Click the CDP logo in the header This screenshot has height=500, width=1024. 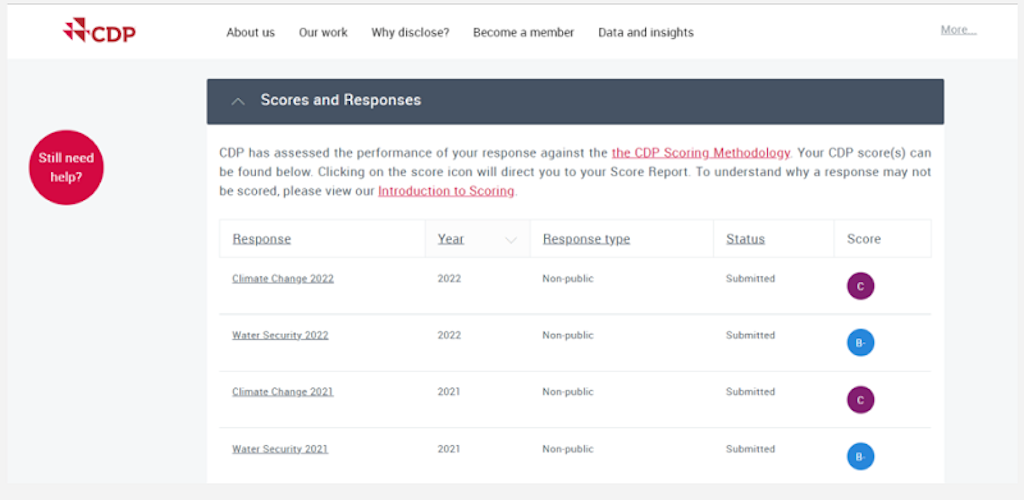pyautogui.click(x=99, y=32)
